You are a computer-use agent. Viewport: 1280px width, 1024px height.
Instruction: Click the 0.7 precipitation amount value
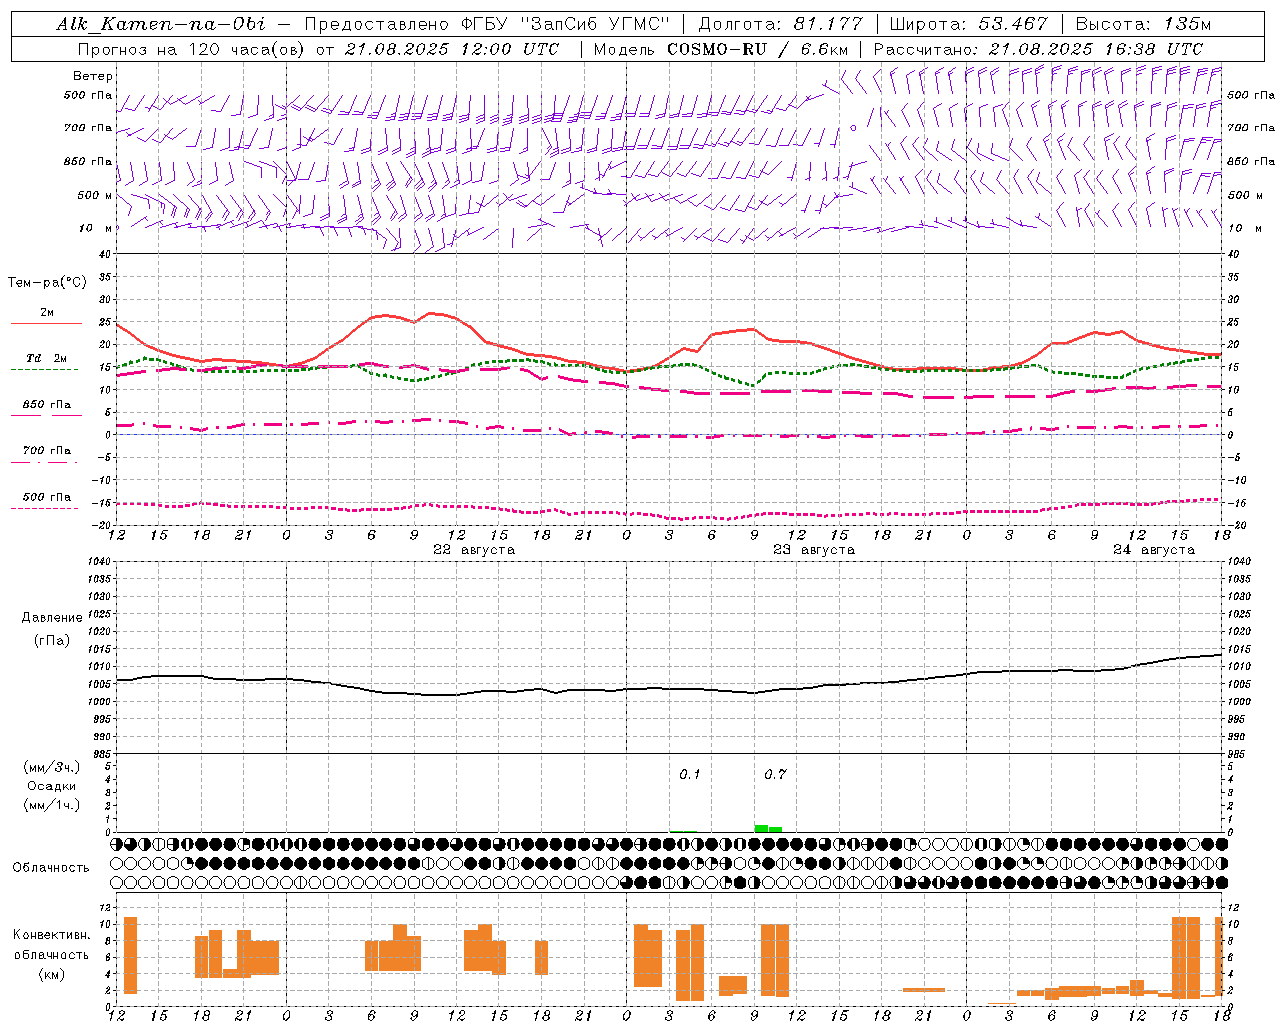pyautogui.click(x=775, y=775)
